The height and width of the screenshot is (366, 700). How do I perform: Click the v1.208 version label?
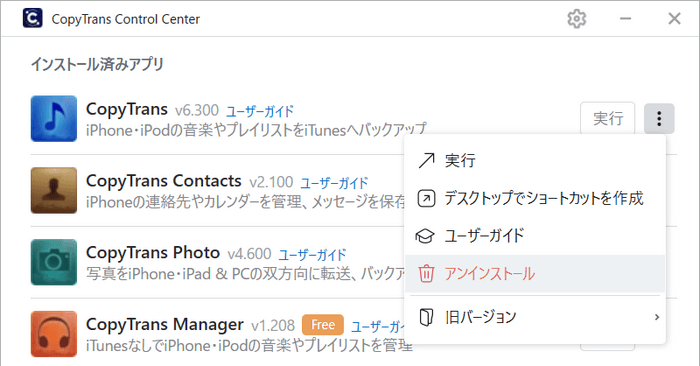(273, 326)
